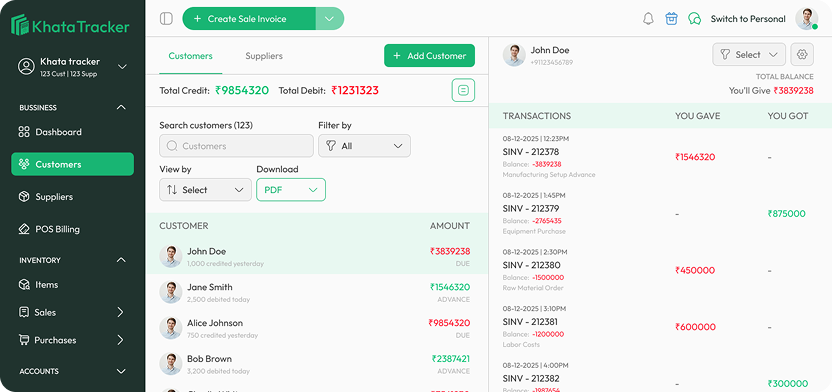Select the Customers tab
832x392 pixels.
(x=190, y=56)
